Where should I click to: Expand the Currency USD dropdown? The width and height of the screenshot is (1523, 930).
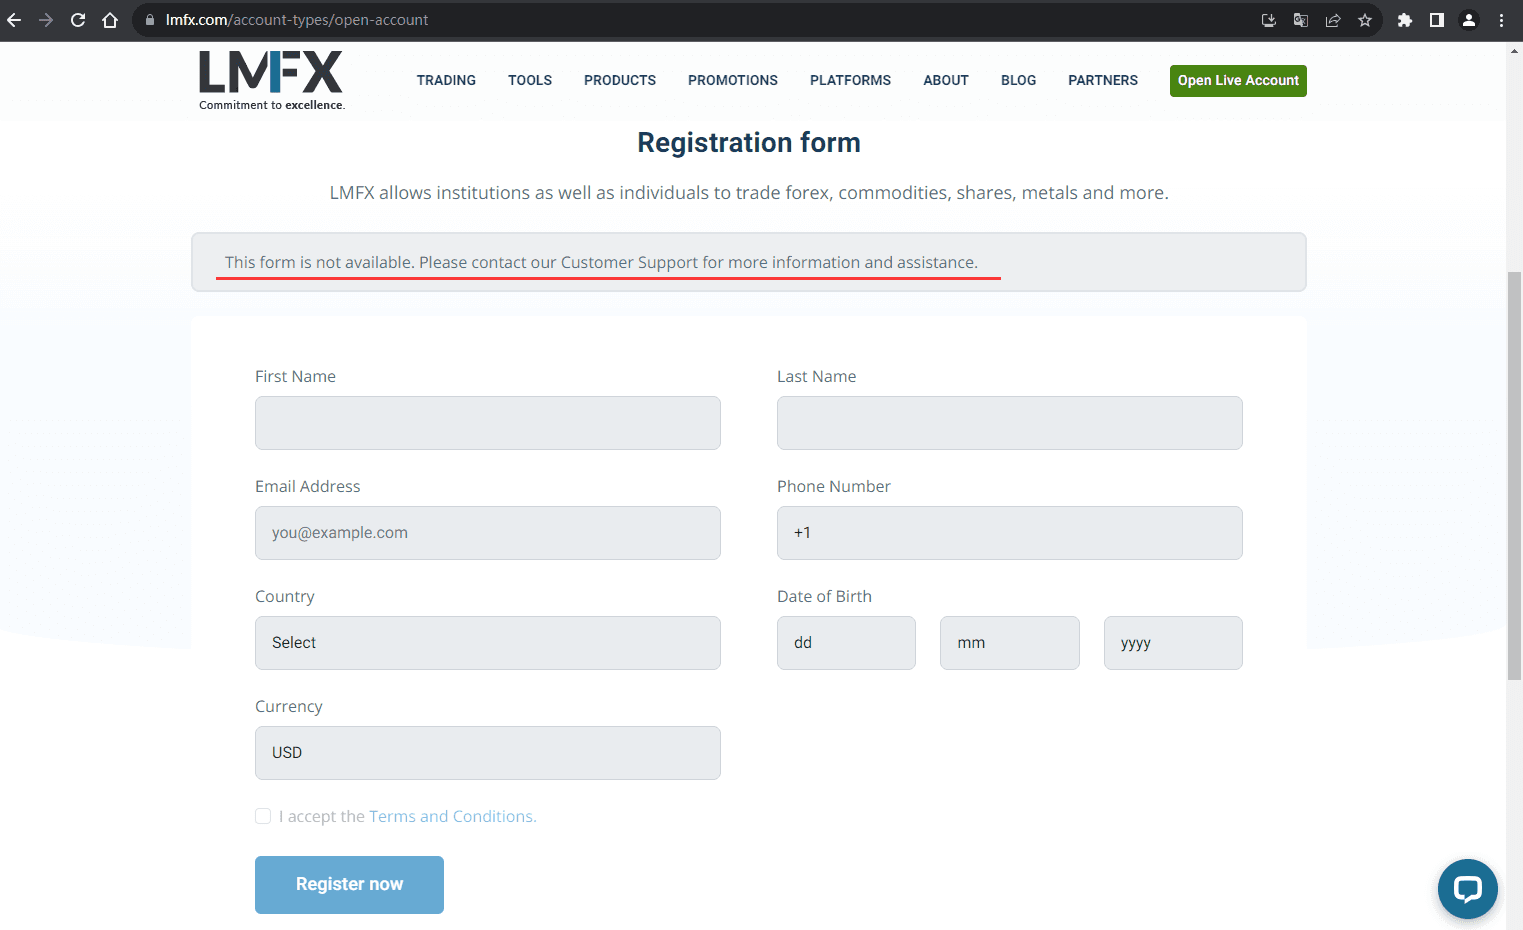pyautogui.click(x=488, y=753)
